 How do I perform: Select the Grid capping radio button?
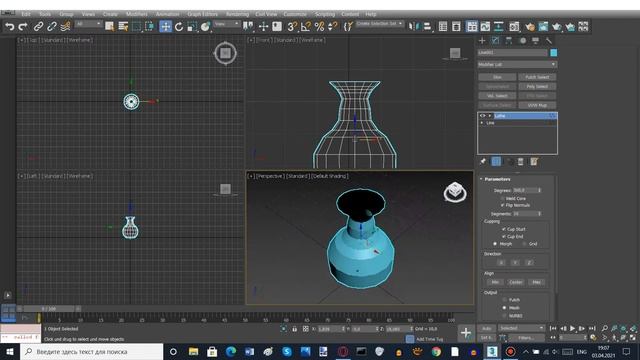pyautogui.click(x=524, y=244)
